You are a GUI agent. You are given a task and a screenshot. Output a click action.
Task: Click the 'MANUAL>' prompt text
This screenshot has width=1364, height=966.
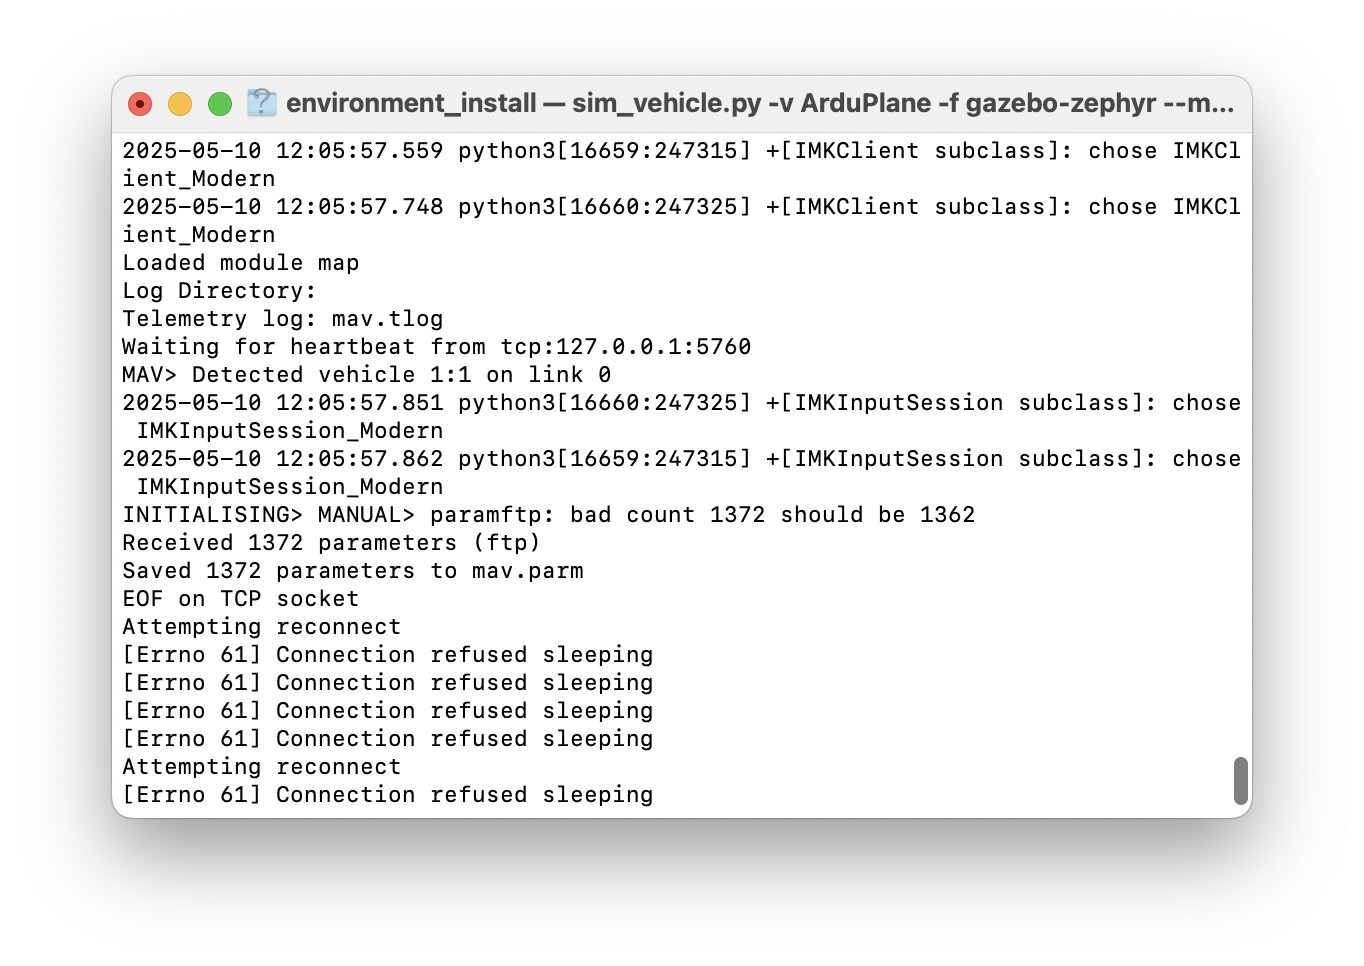click(x=366, y=515)
